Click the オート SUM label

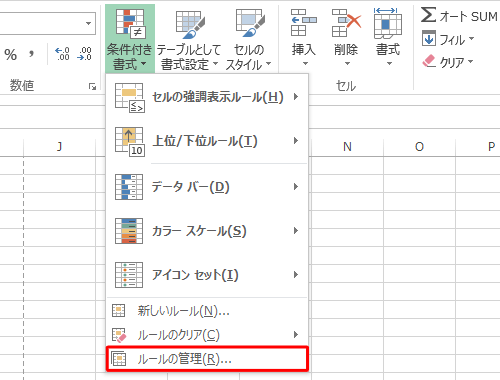pyautogui.click(x=469, y=16)
